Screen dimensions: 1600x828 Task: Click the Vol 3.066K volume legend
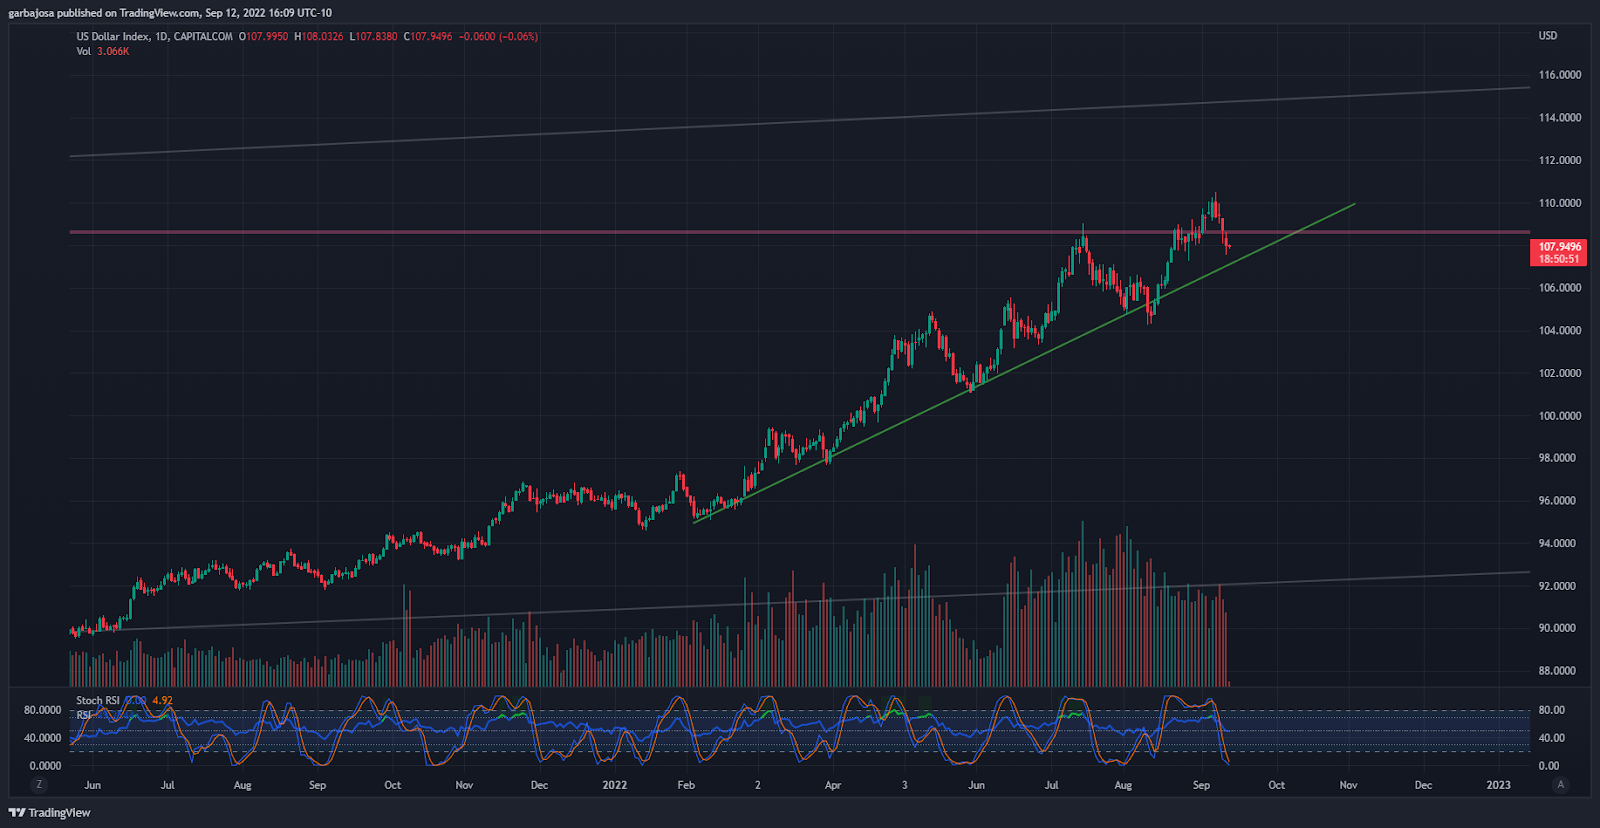[102, 51]
